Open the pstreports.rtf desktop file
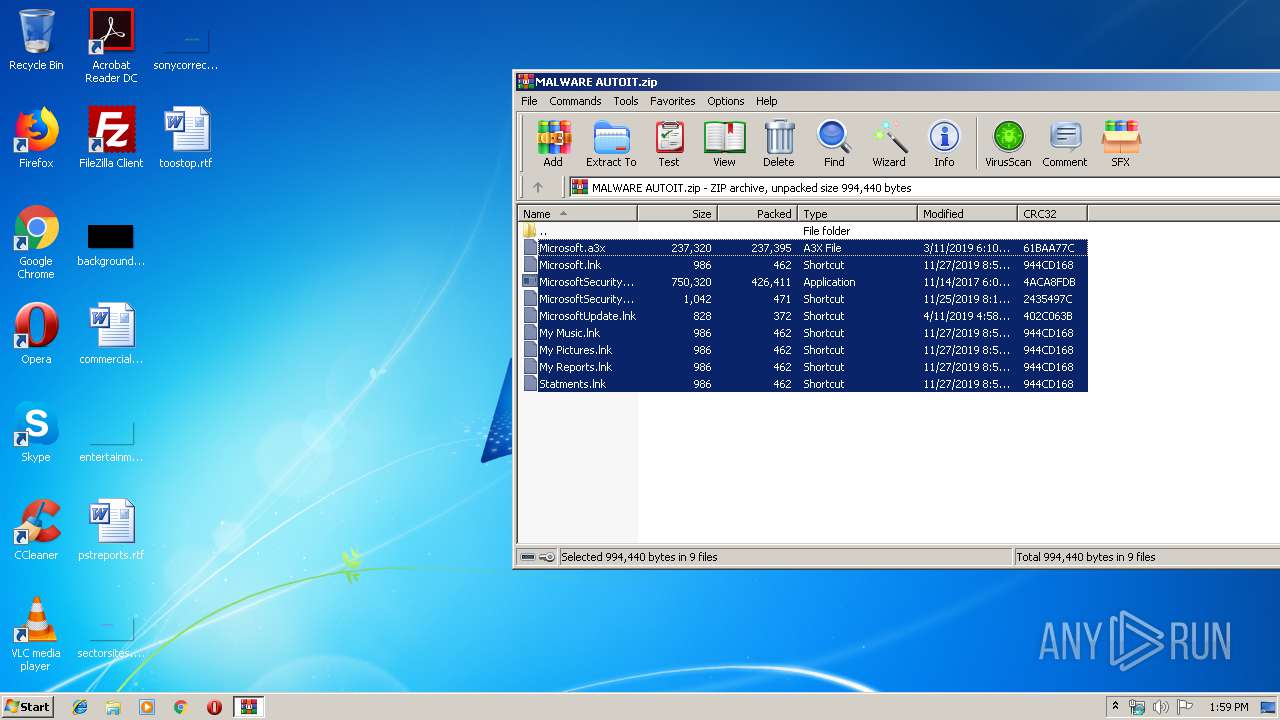 (111, 530)
